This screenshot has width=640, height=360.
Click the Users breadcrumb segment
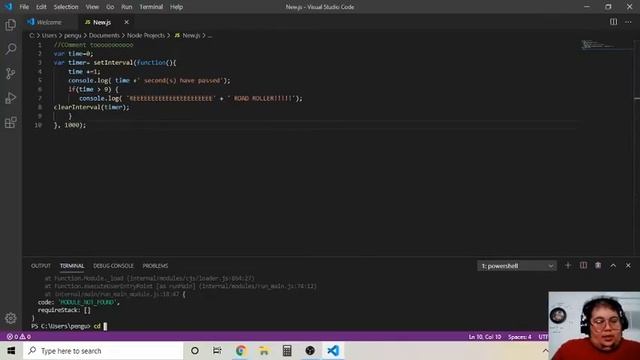point(49,36)
